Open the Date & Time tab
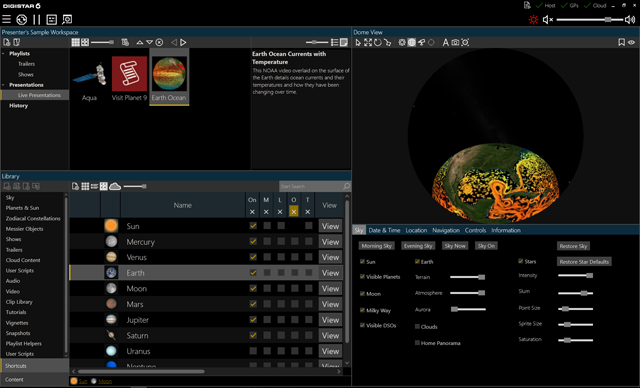Screen dimensions: 640x388 384,230
